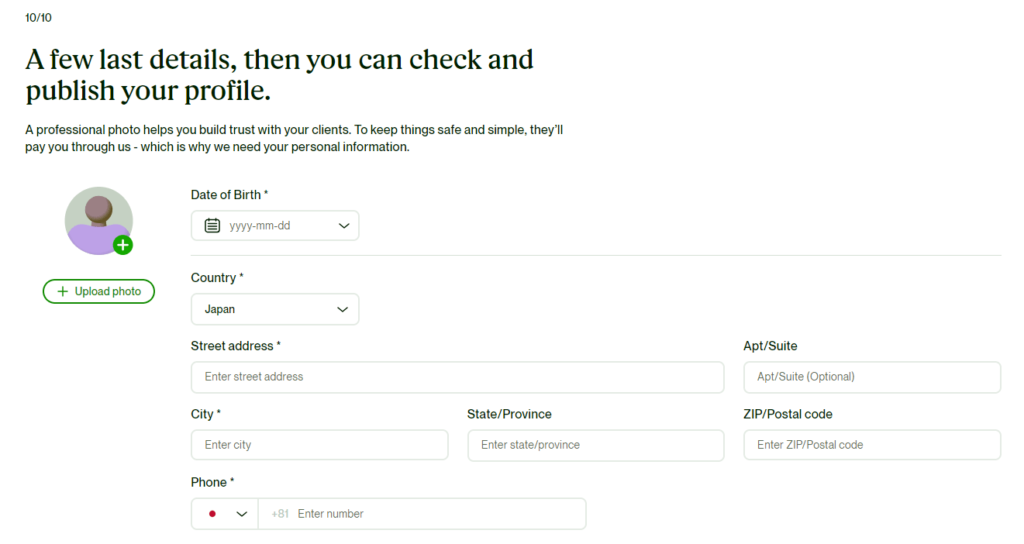Image resolution: width=1024 pixels, height=544 pixels.
Task: Select the profile avatar placeholder image
Action: (99, 221)
